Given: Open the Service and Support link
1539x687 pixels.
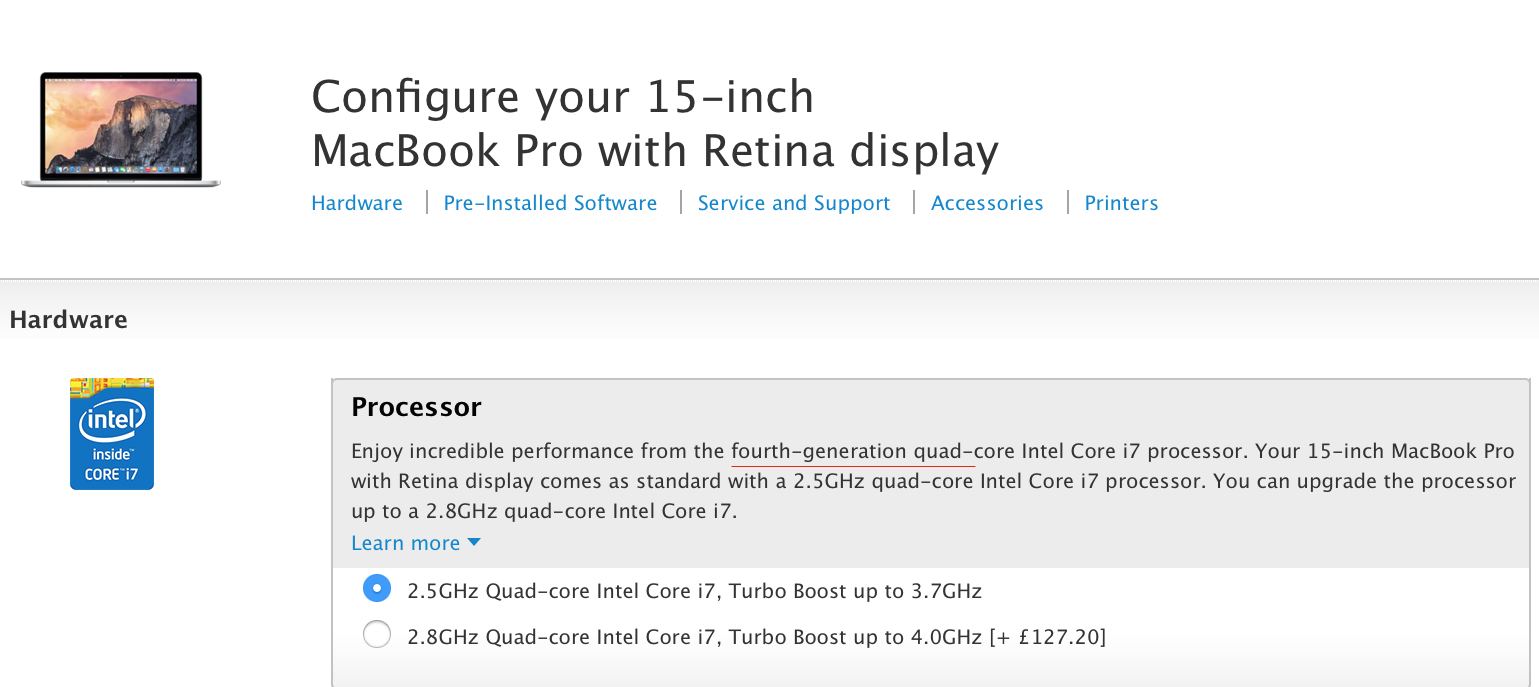Looking at the screenshot, I should (794, 203).
